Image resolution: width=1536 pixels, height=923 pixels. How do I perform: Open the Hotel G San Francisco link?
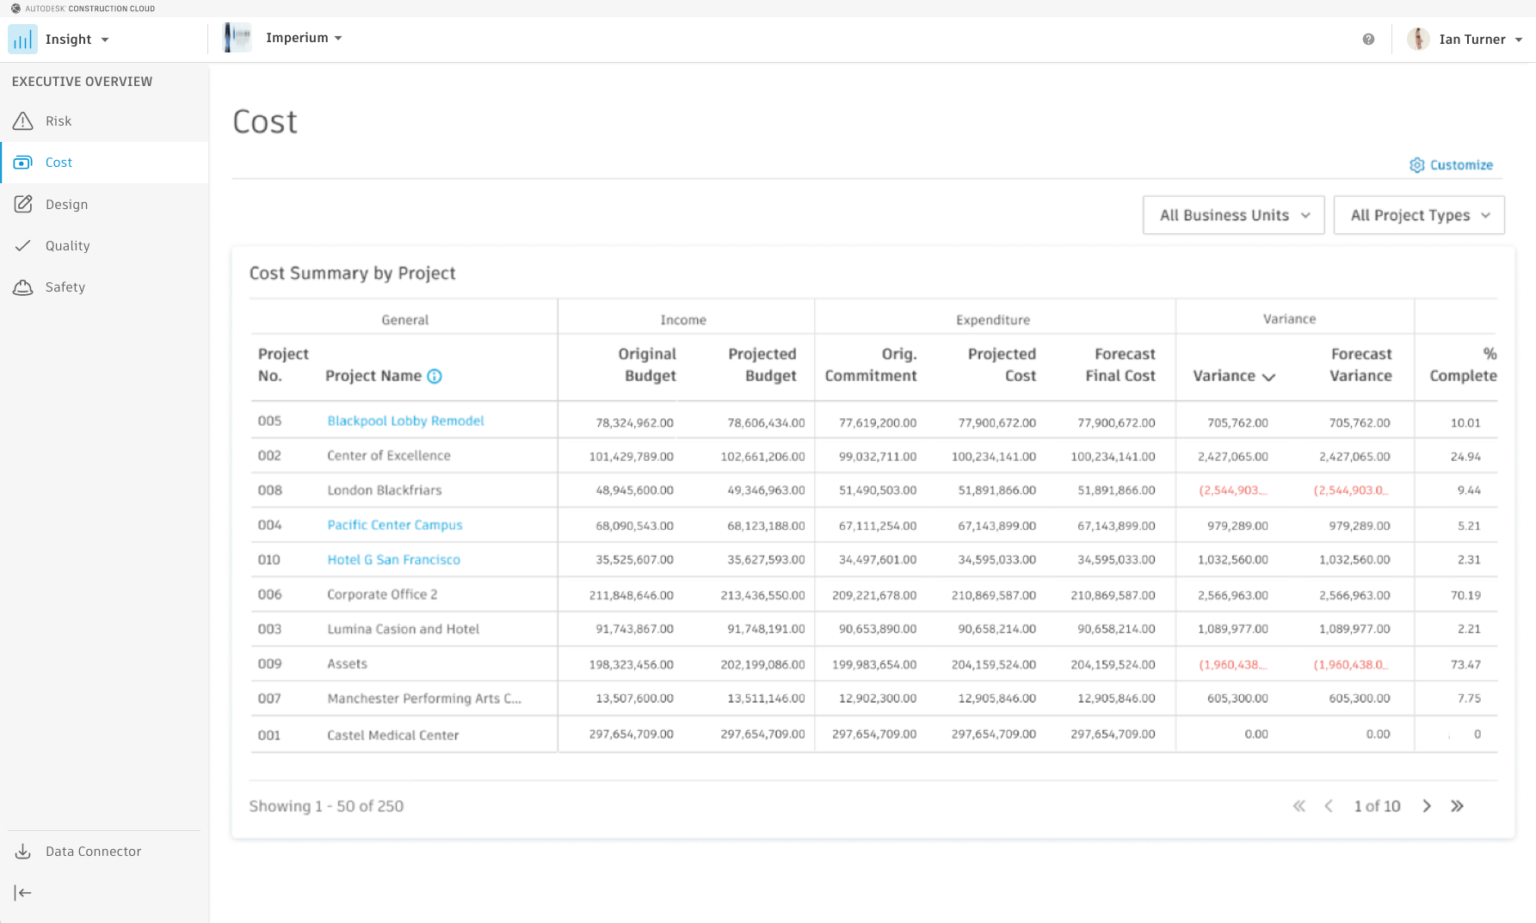click(x=393, y=560)
